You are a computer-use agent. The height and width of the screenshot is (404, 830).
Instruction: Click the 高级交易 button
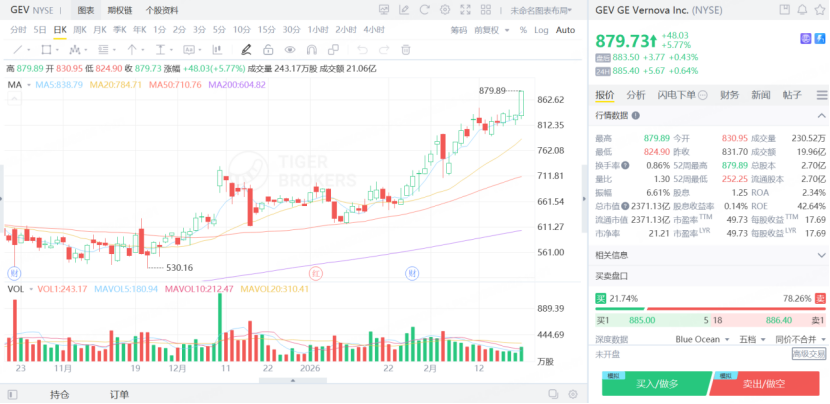tap(808, 354)
